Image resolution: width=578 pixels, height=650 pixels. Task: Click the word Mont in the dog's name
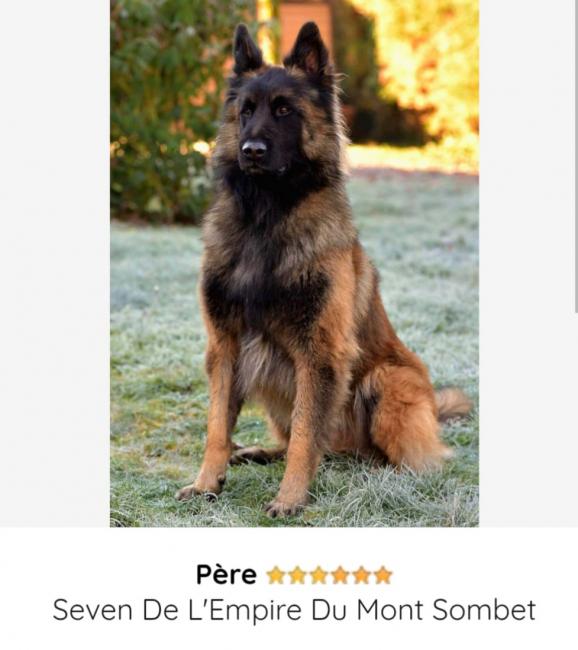pyautogui.click(x=390, y=610)
